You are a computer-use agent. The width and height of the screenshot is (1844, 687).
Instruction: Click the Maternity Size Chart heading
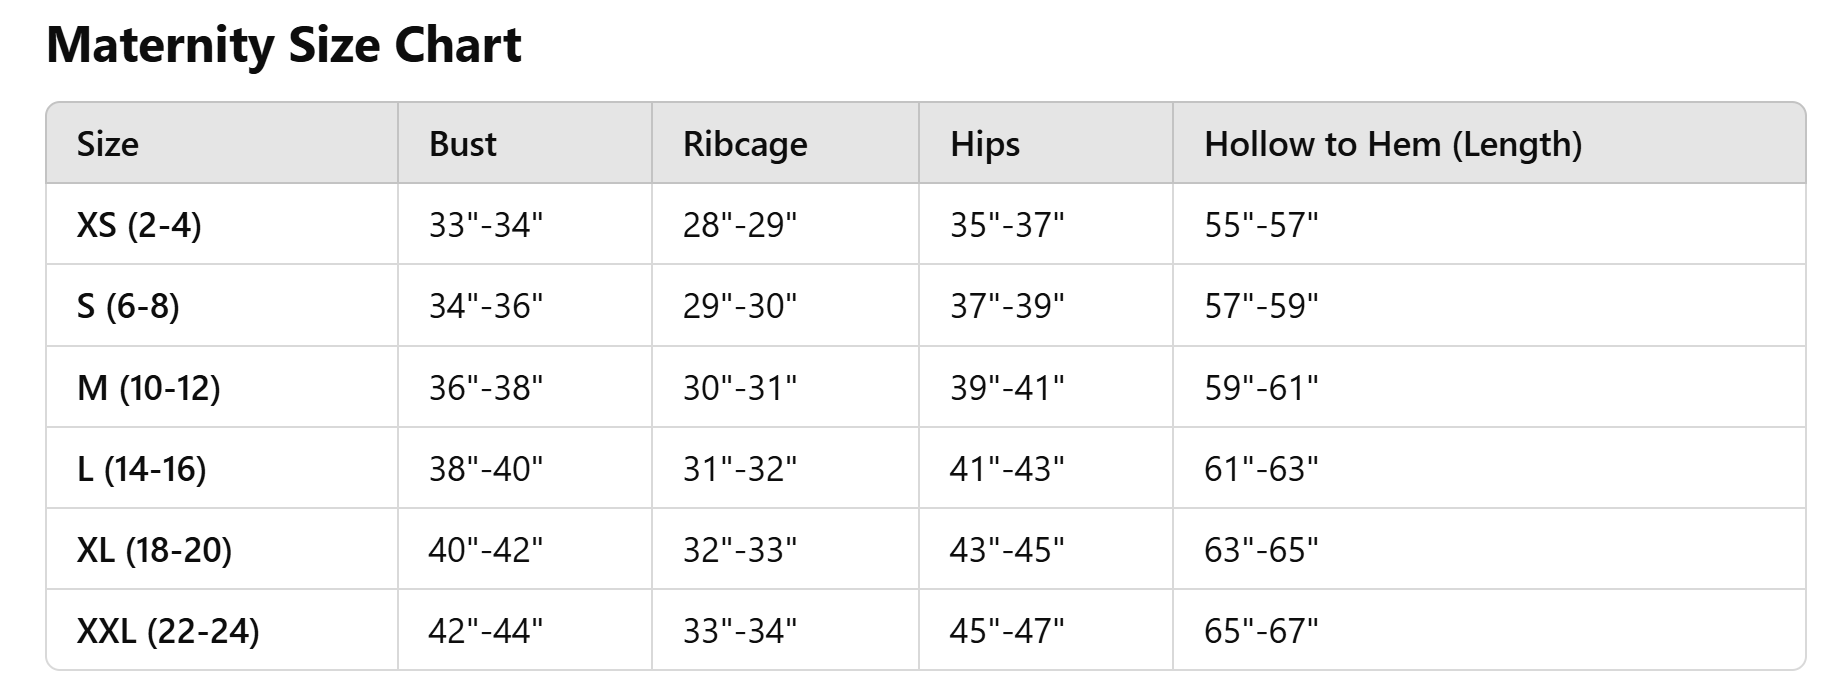click(284, 45)
